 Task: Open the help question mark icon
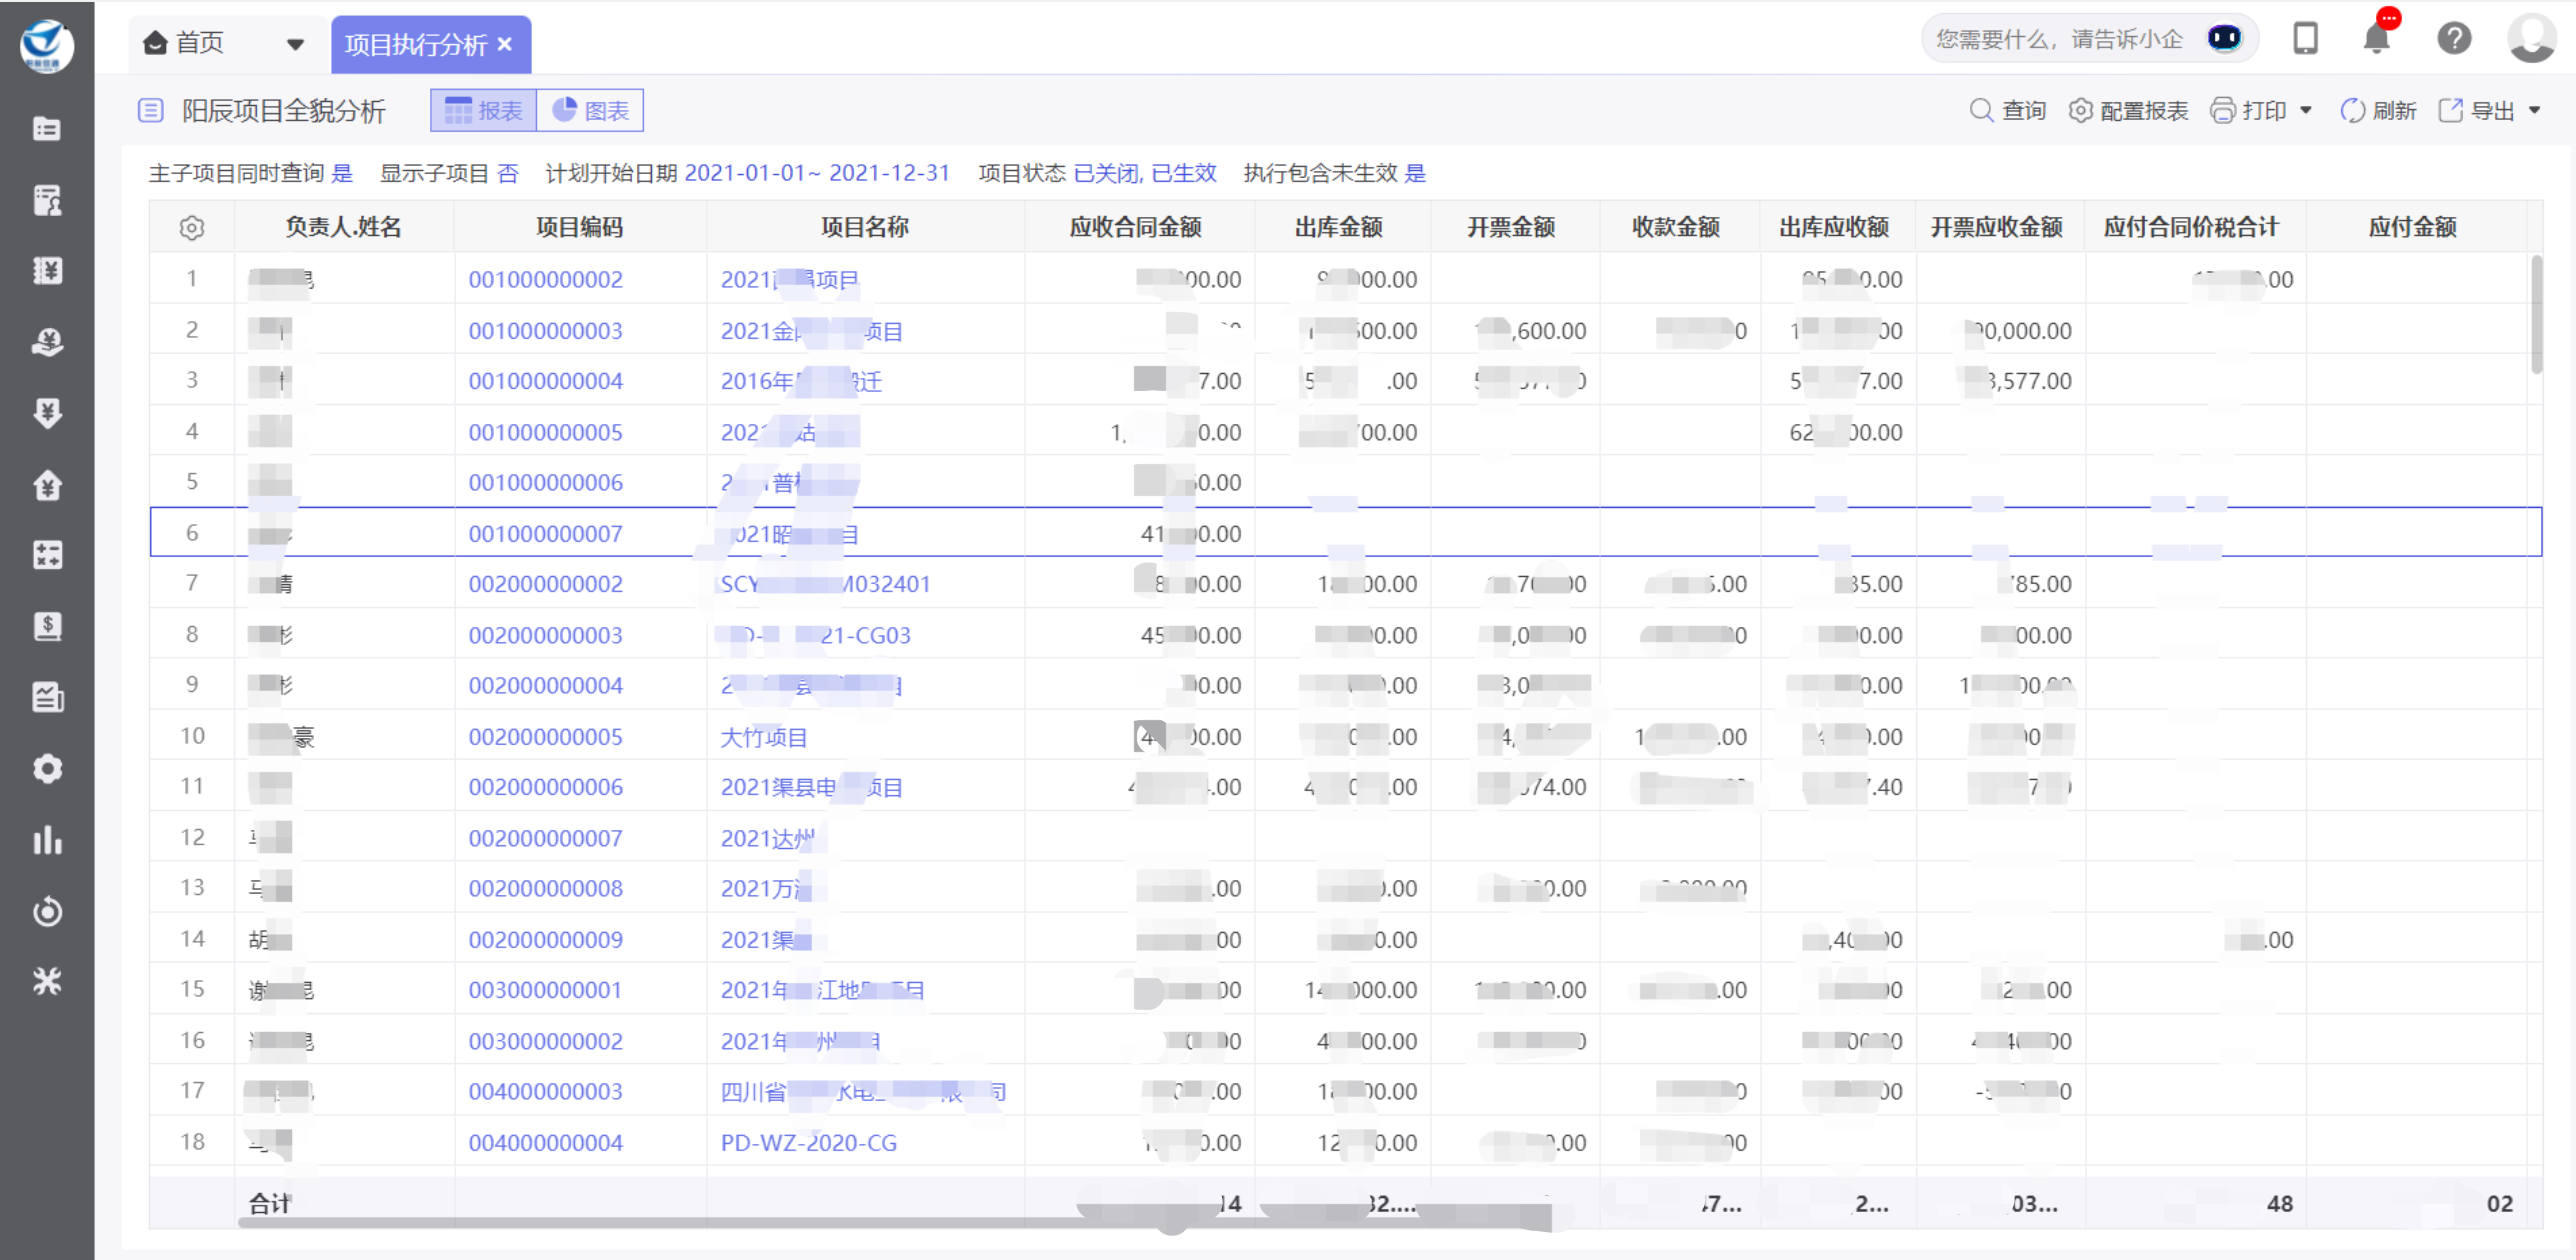[2453, 39]
